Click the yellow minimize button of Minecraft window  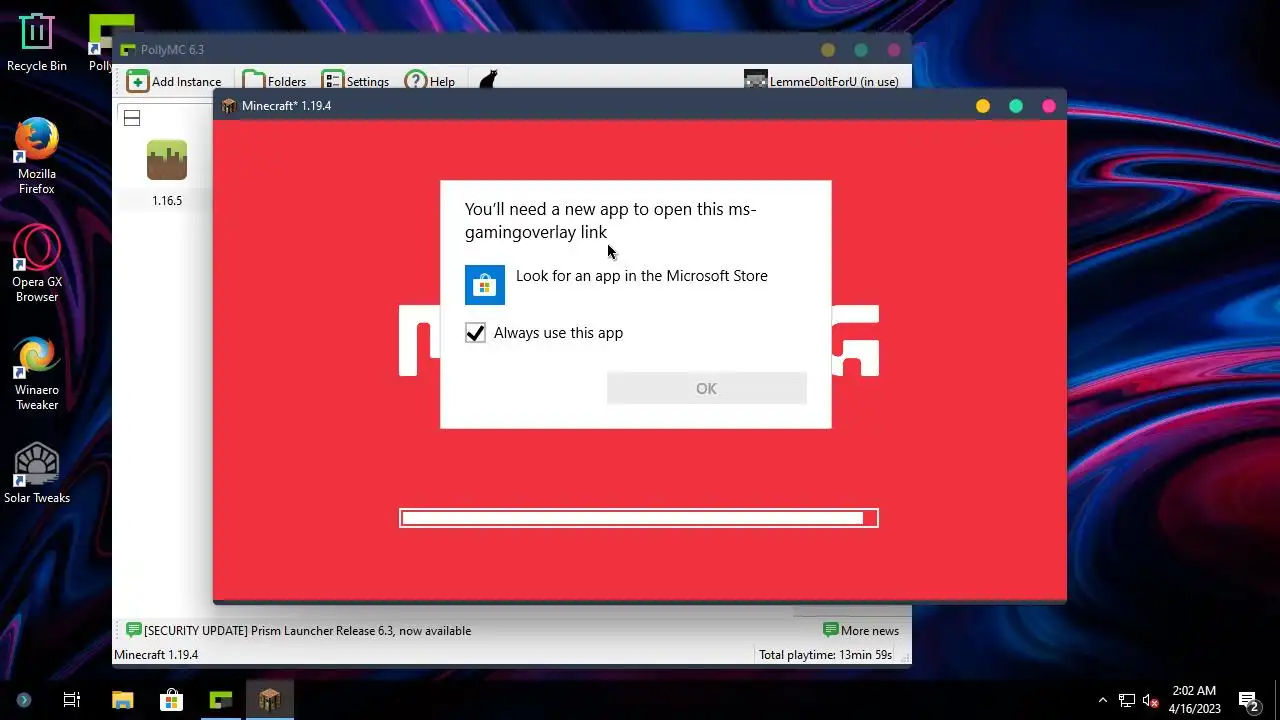[983, 106]
